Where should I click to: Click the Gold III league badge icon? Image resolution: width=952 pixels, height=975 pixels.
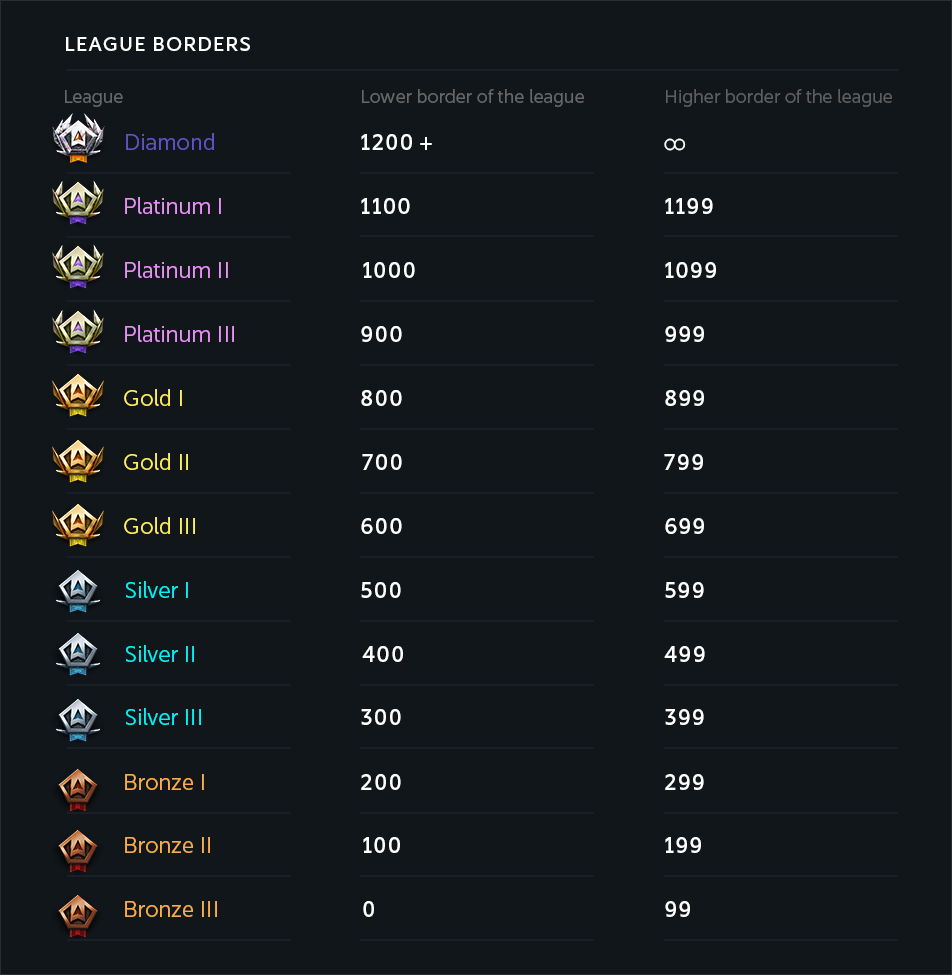[x=78, y=524]
